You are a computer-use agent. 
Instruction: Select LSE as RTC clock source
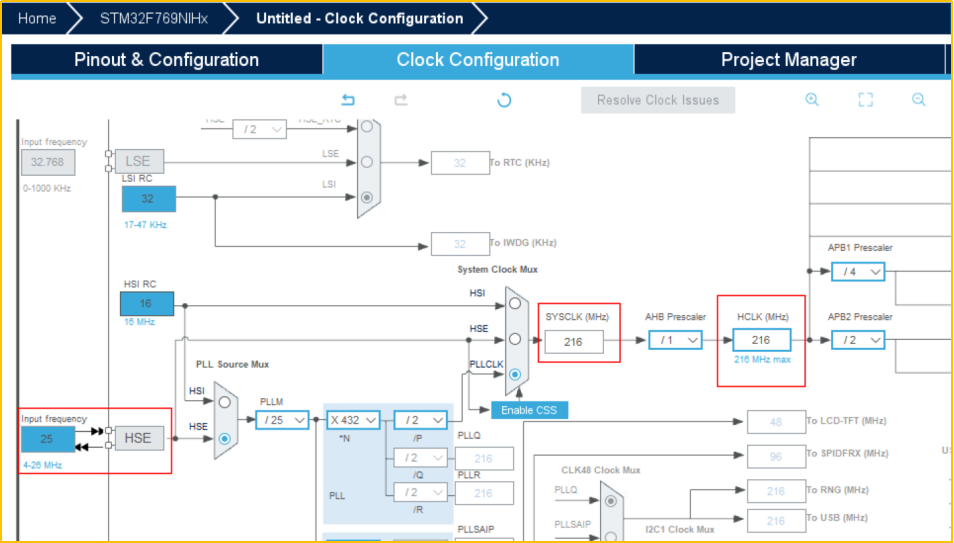click(368, 162)
